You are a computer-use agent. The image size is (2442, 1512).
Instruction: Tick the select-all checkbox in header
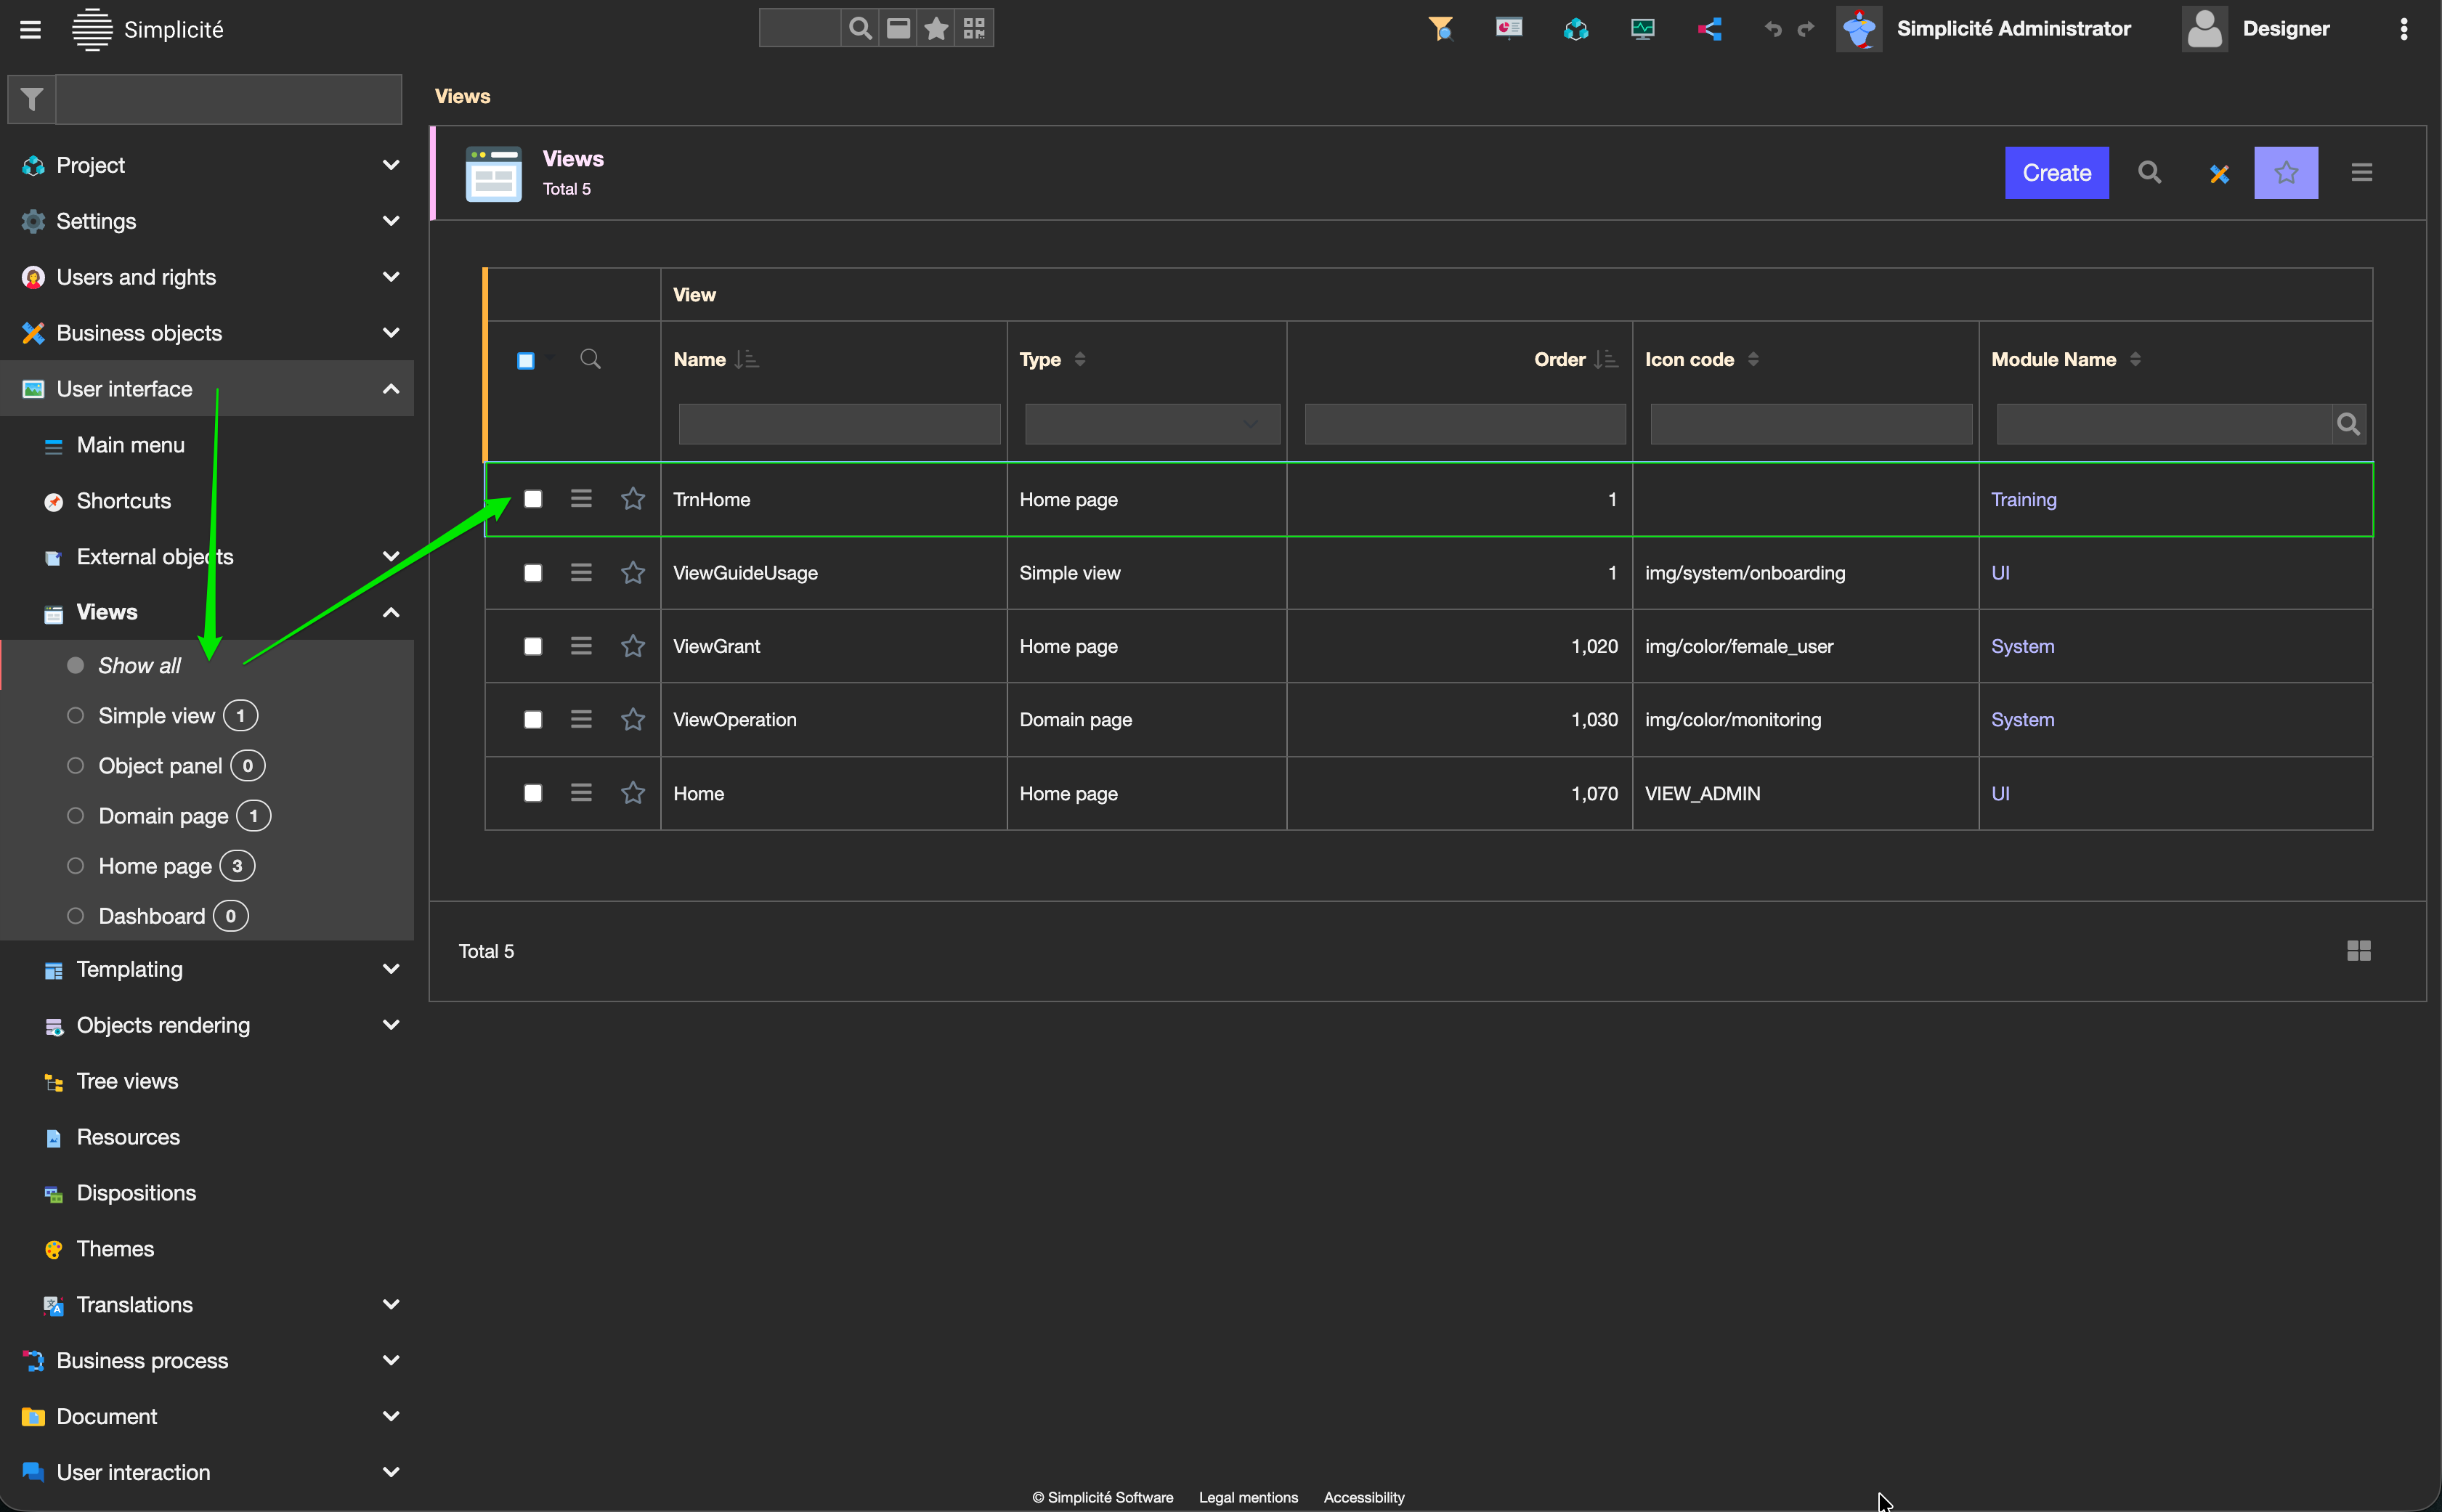tap(526, 360)
